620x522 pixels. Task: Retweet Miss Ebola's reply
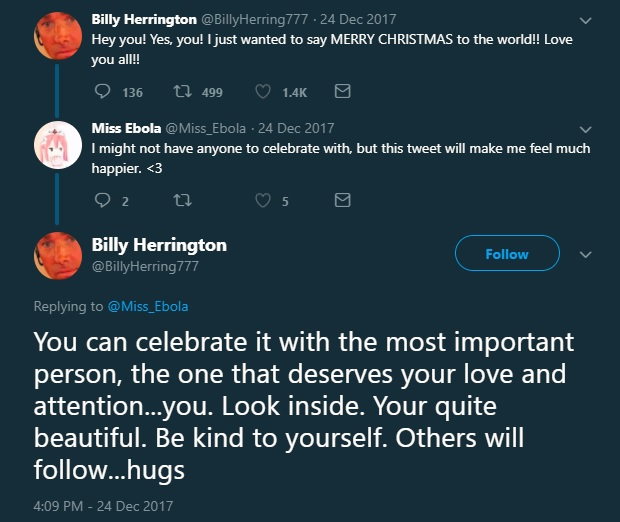click(183, 200)
